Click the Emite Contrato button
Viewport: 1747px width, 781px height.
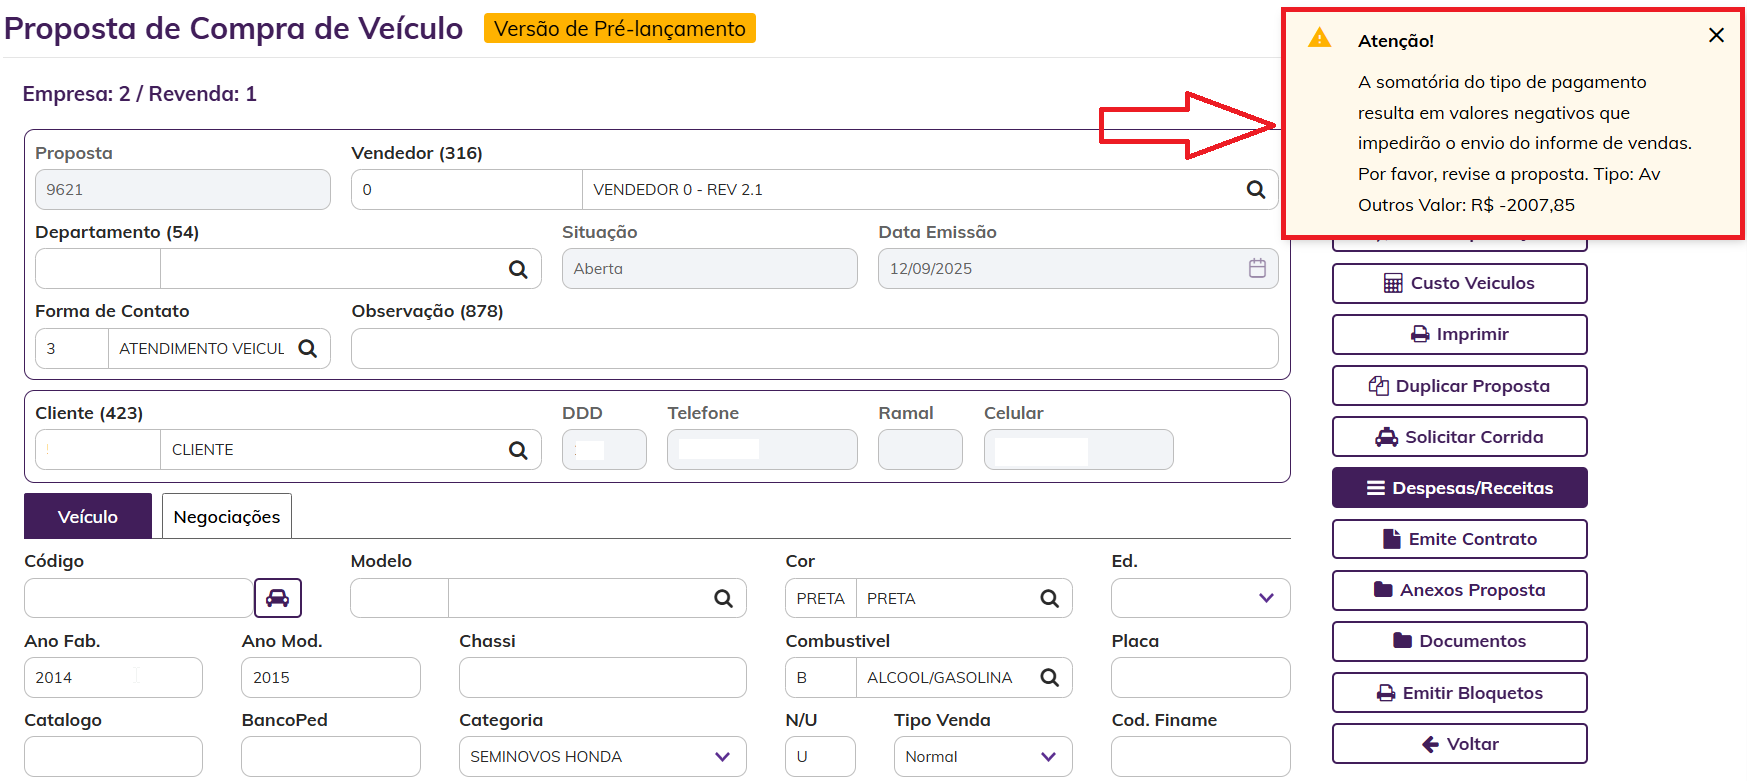tap(1459, 539)
